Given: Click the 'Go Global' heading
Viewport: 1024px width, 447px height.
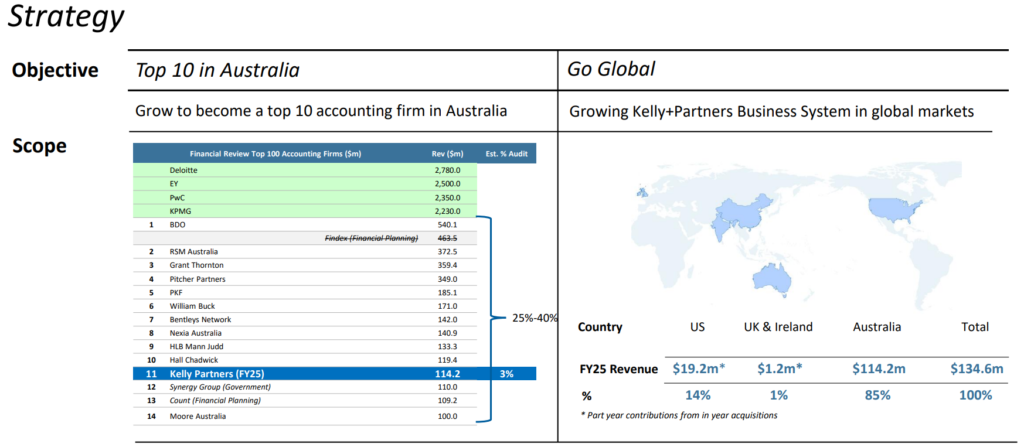Looking at the screenshot, I should [611, 69].
